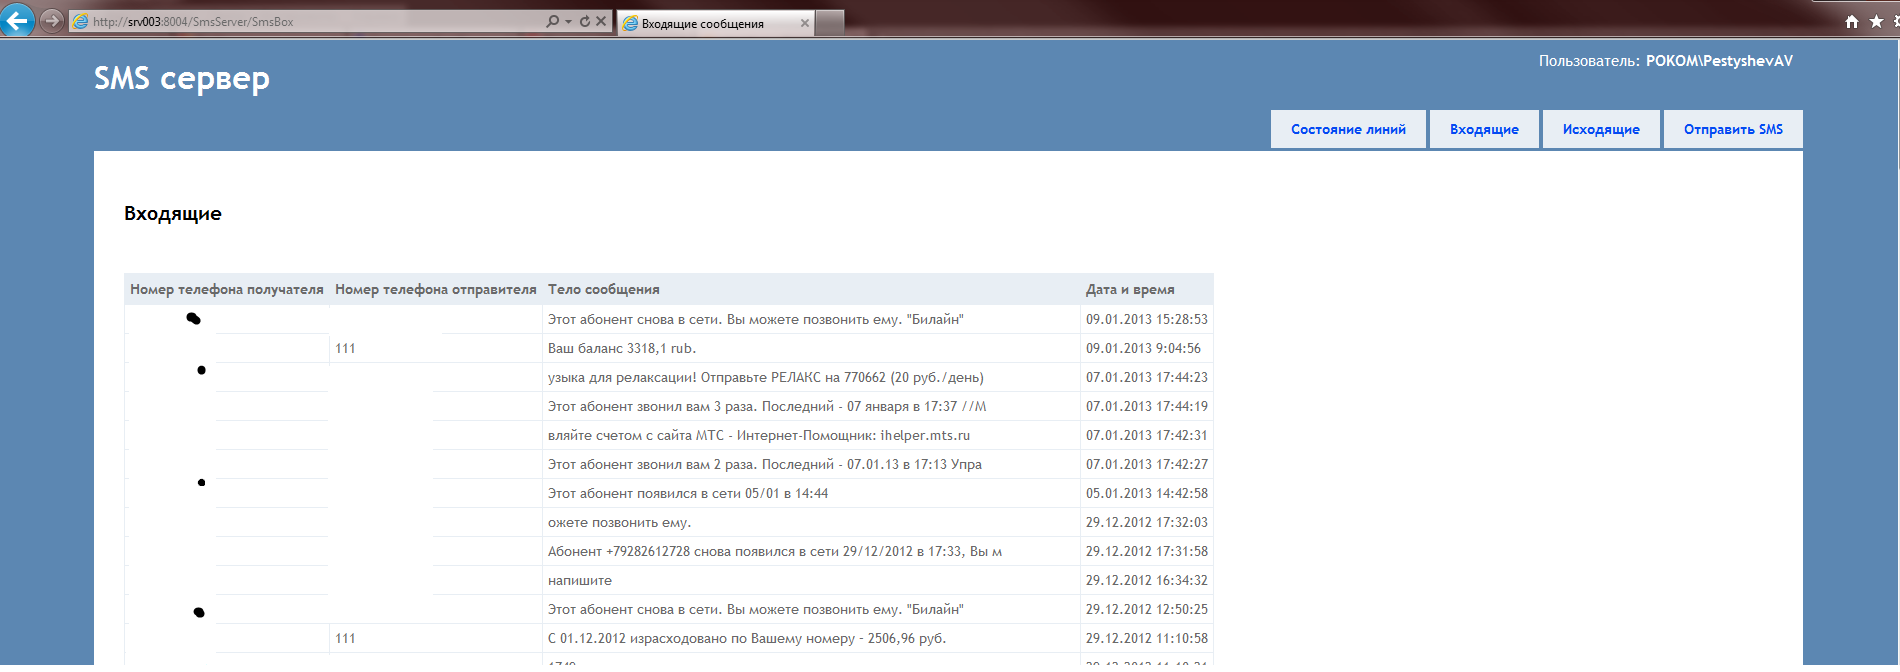Image resolution: width=1900 pixels, height=672 pixels.
Task: Open a new blank browser tab
Action: pos(830,22)
